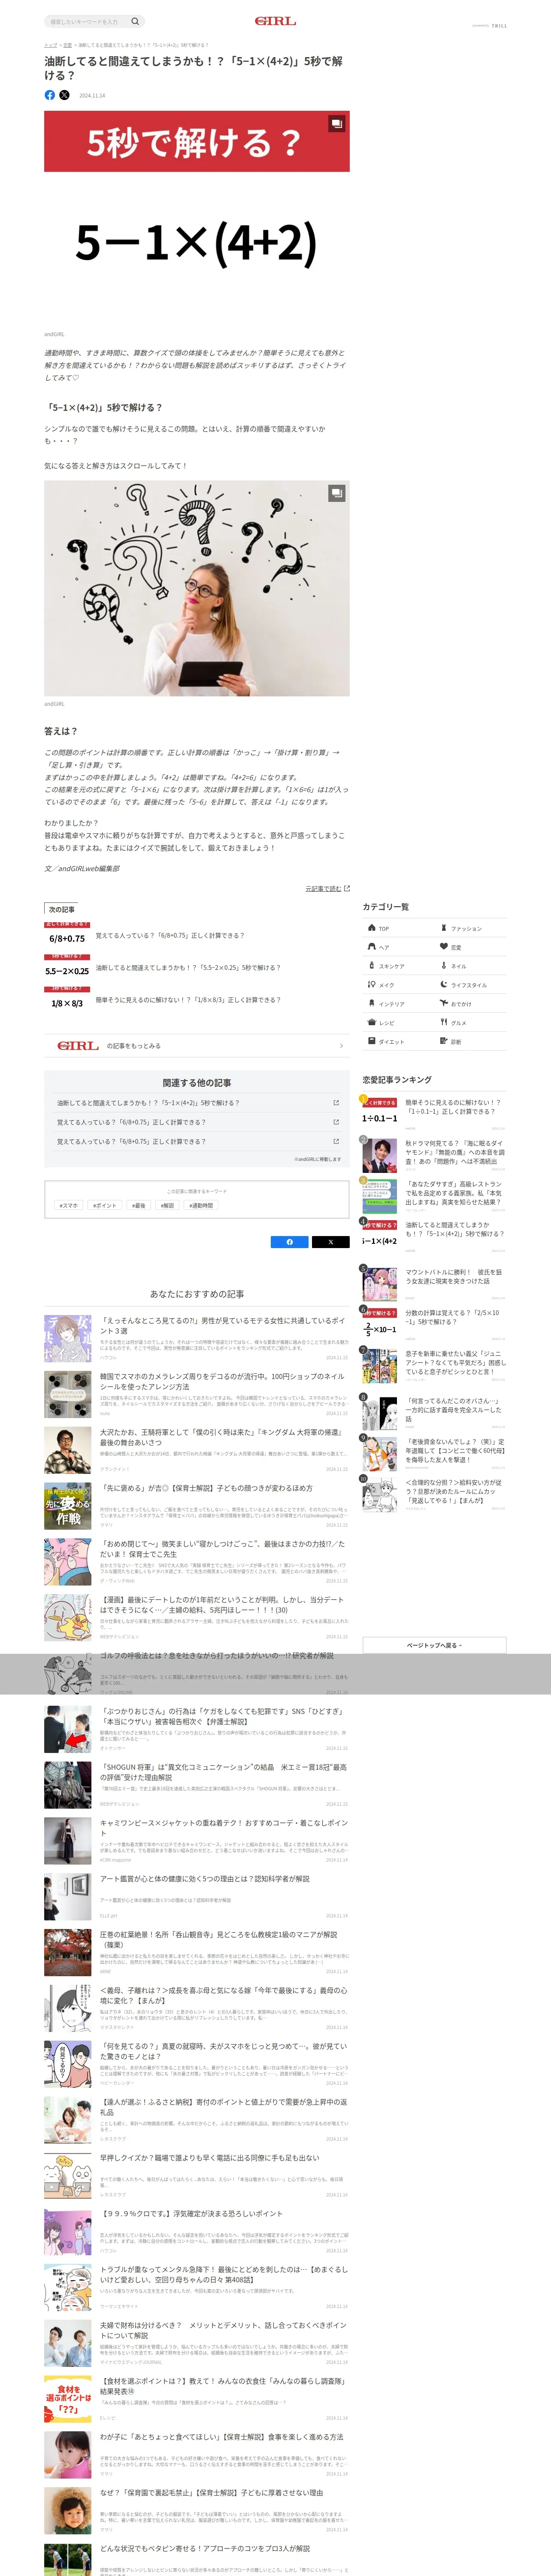Open gallery icon on thinking woman photo
The width and height of the screenshot is (551, 2576).
pyautogui.click(x=337, y=493)
